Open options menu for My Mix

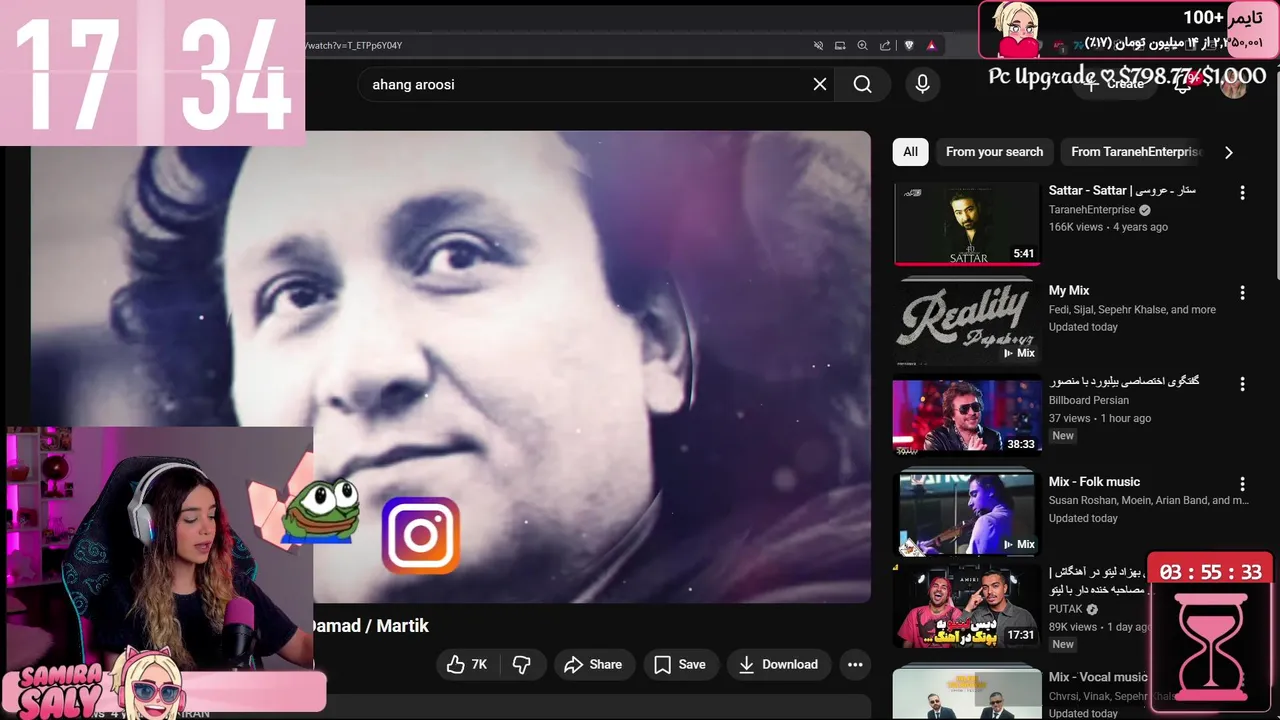click(1242, 293)
